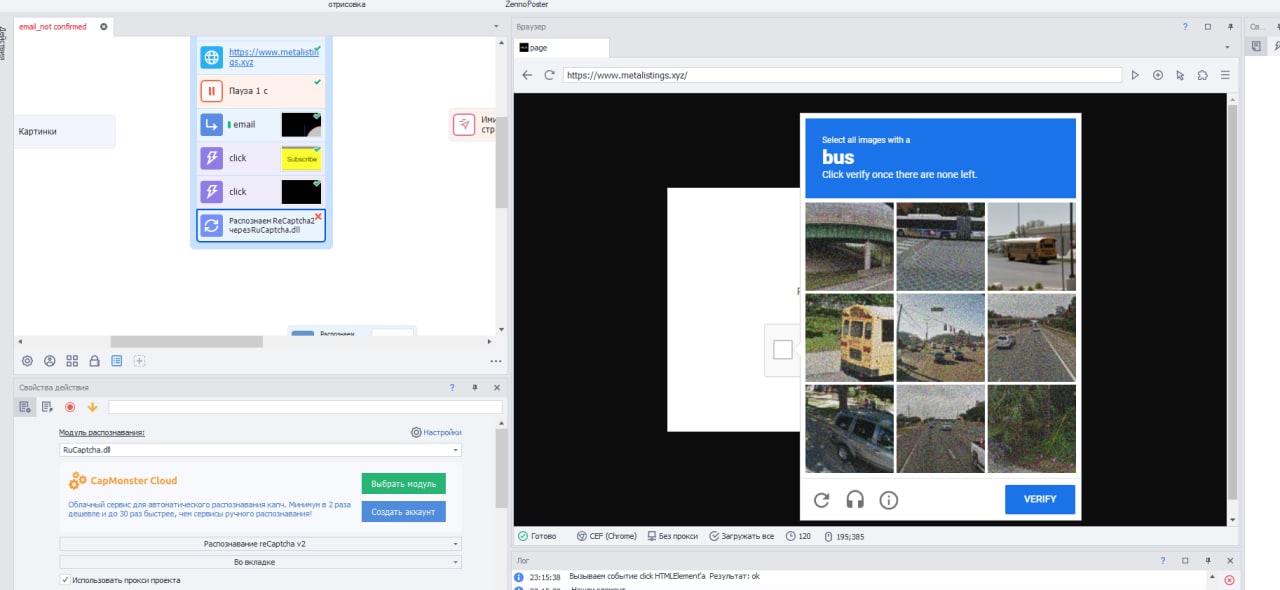Reload the page in the browser panel

[x=549, y=75]
